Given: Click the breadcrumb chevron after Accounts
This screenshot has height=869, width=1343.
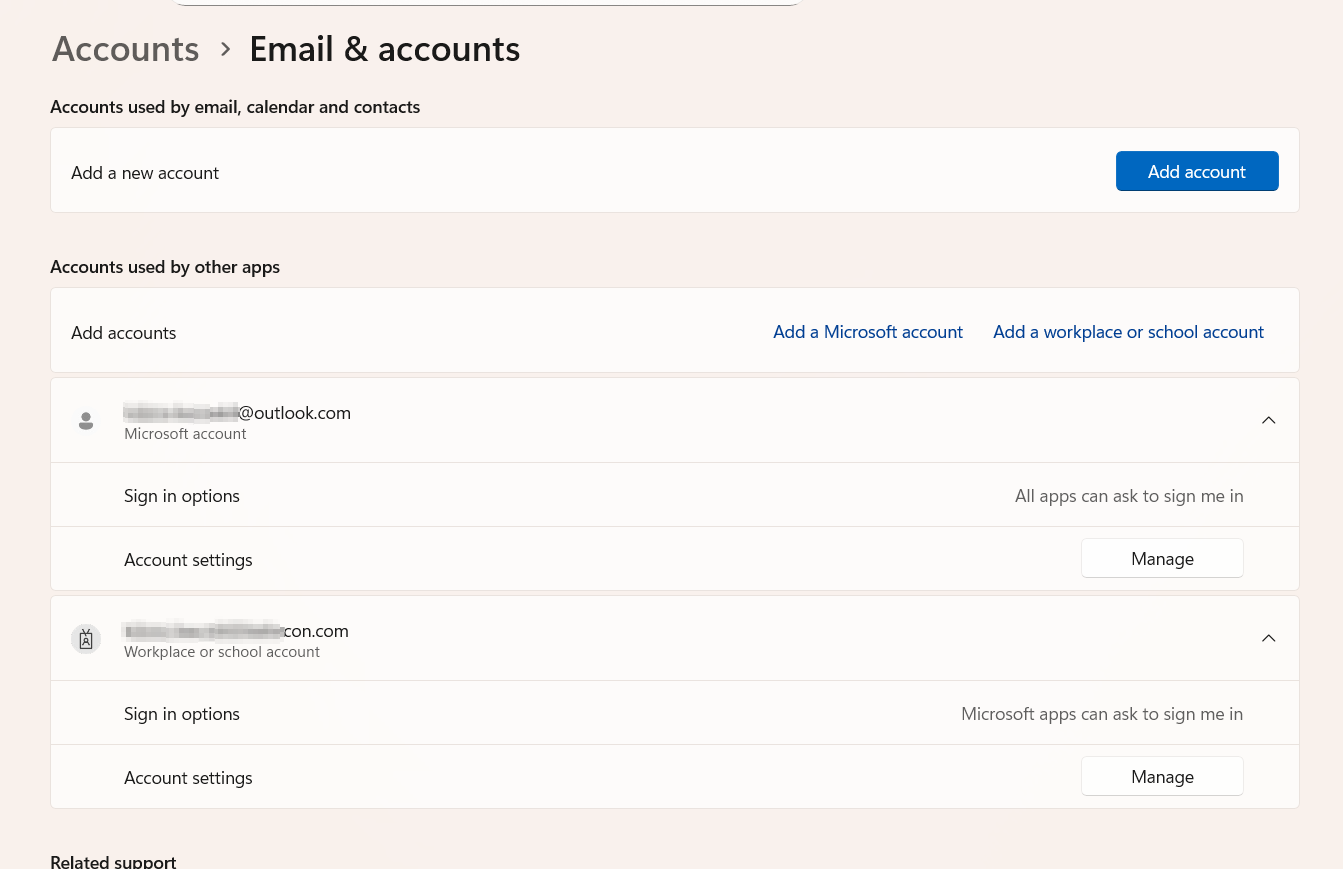Looking at the screenshot, I should tap(226, 49).
